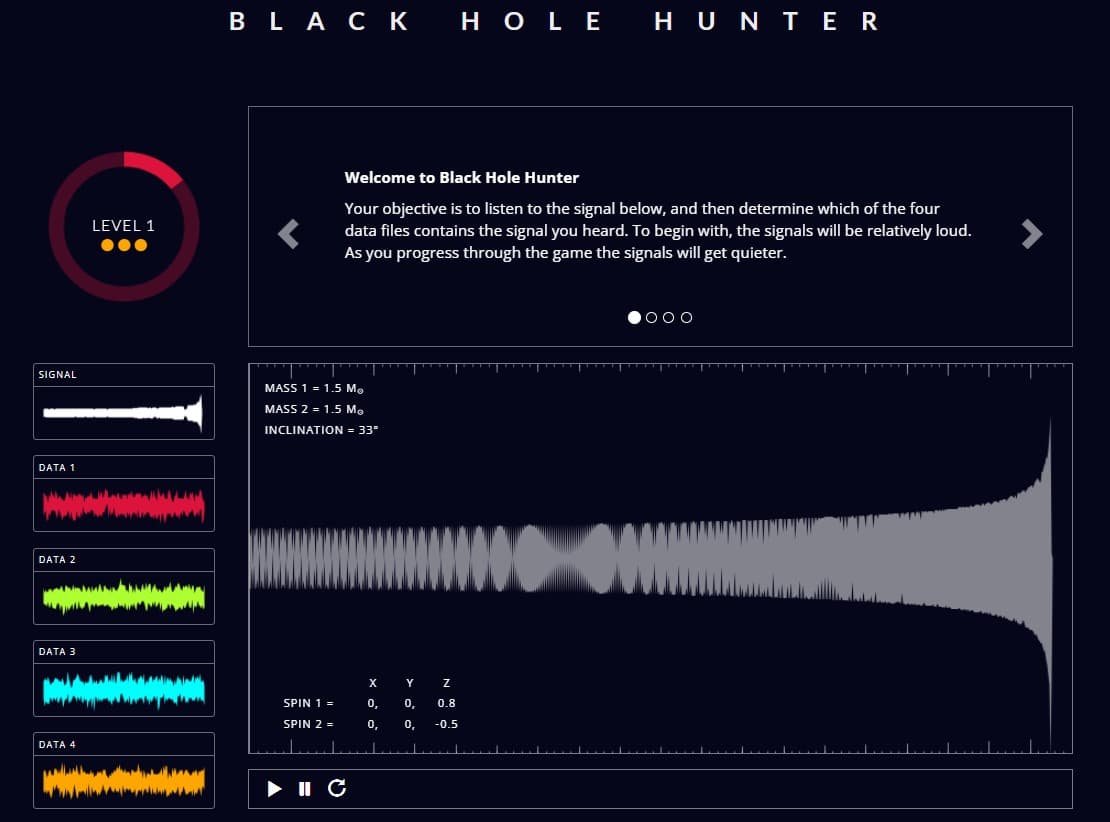Select the third pagination dot
The height and width of the screenshot is (822, 1110).
[x=669, y=317]
